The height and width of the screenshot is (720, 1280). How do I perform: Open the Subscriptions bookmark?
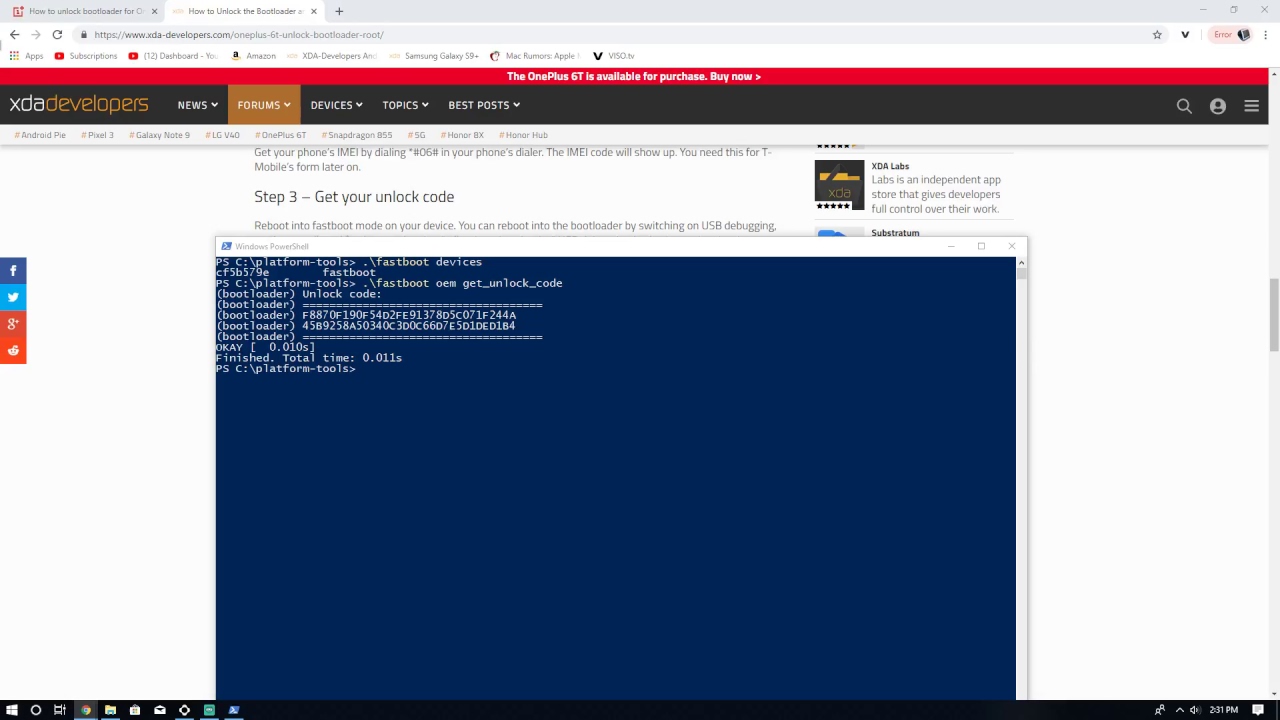point(86,56)
